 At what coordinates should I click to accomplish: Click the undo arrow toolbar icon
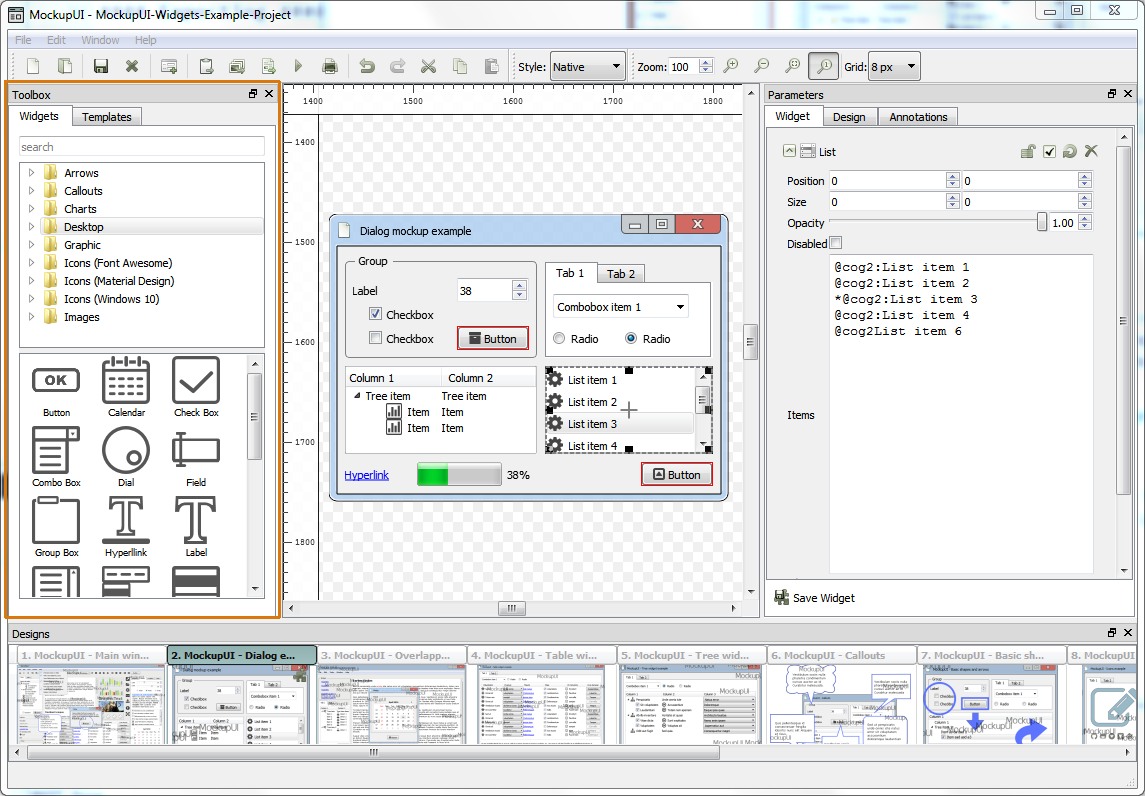pos(367,66)
